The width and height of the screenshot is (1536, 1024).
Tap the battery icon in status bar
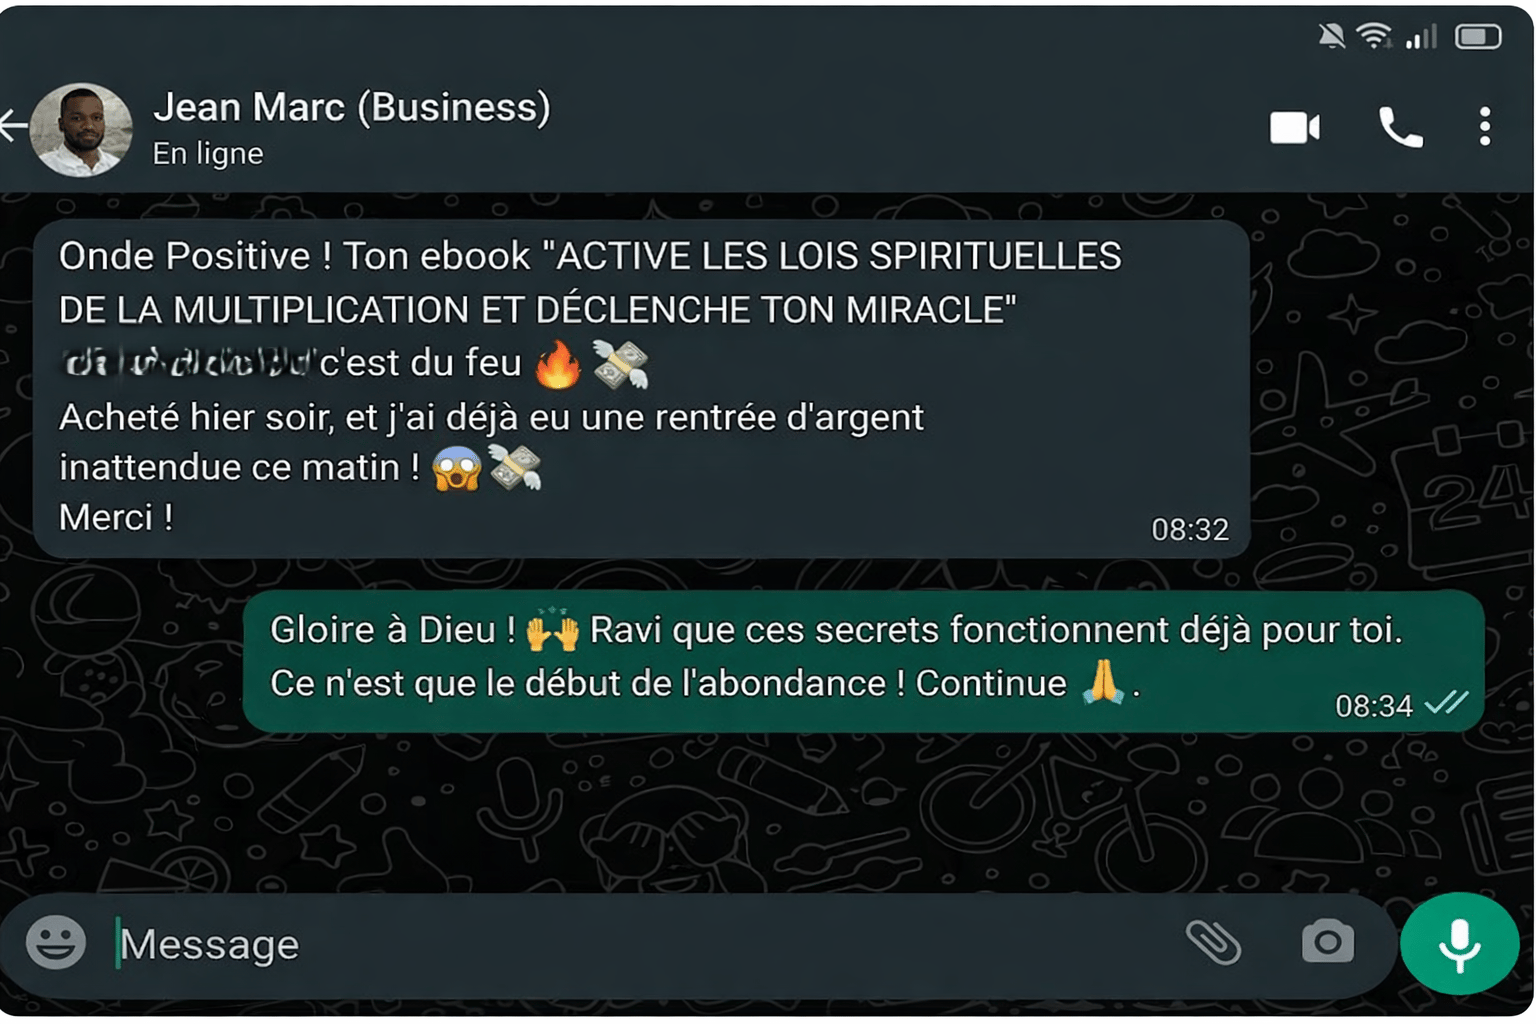click(1478, 37)
